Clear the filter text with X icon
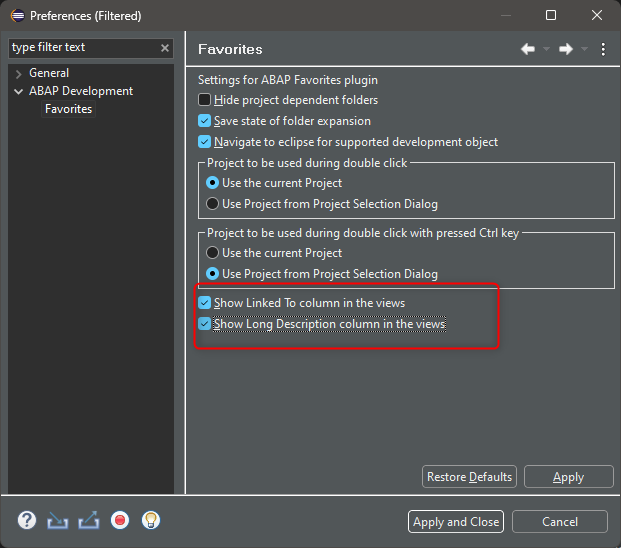 pos(165,48)
